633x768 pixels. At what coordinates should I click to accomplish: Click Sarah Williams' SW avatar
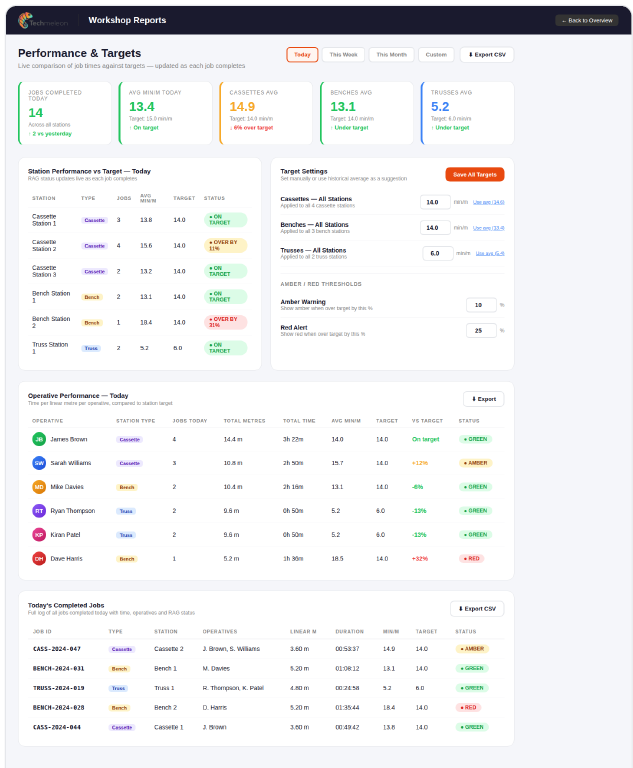[x=39, y=463]
